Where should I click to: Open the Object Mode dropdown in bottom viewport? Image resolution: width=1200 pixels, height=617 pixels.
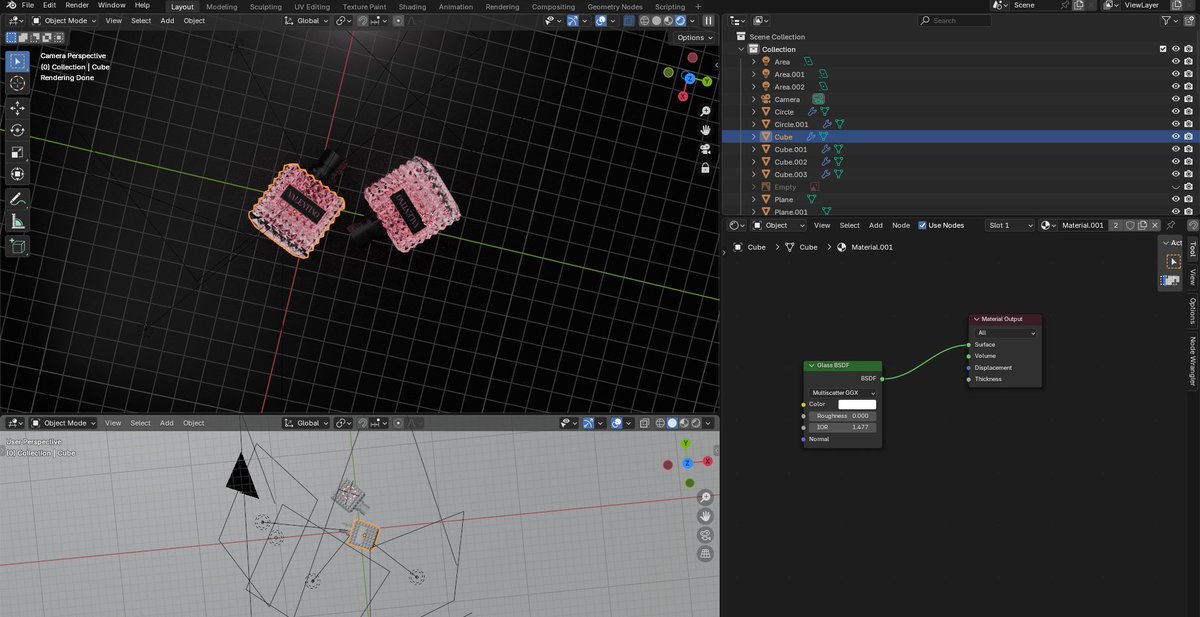63,423
